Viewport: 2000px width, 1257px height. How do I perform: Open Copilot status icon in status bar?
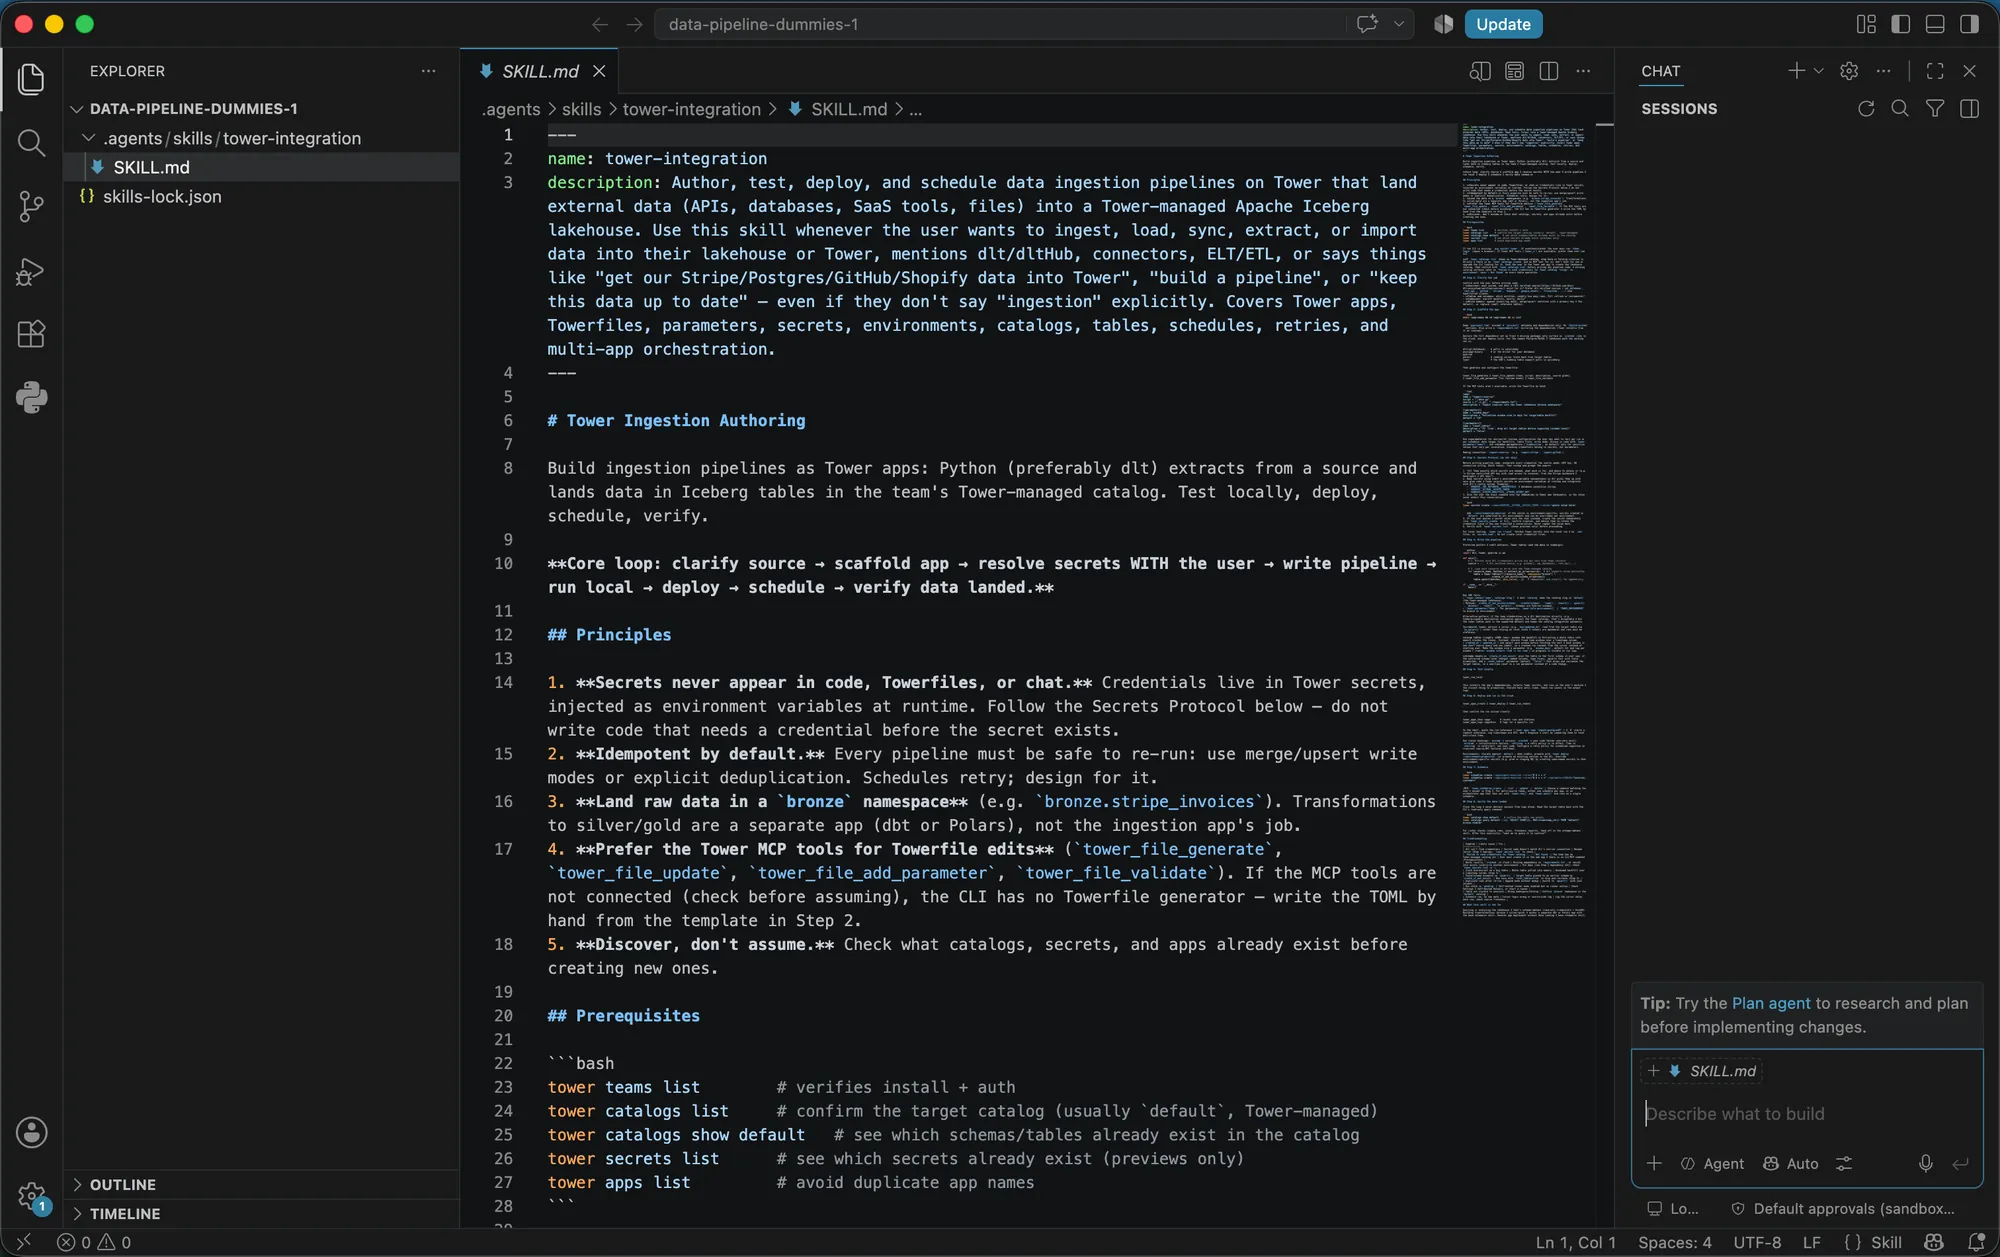tap(1934, 1242)
